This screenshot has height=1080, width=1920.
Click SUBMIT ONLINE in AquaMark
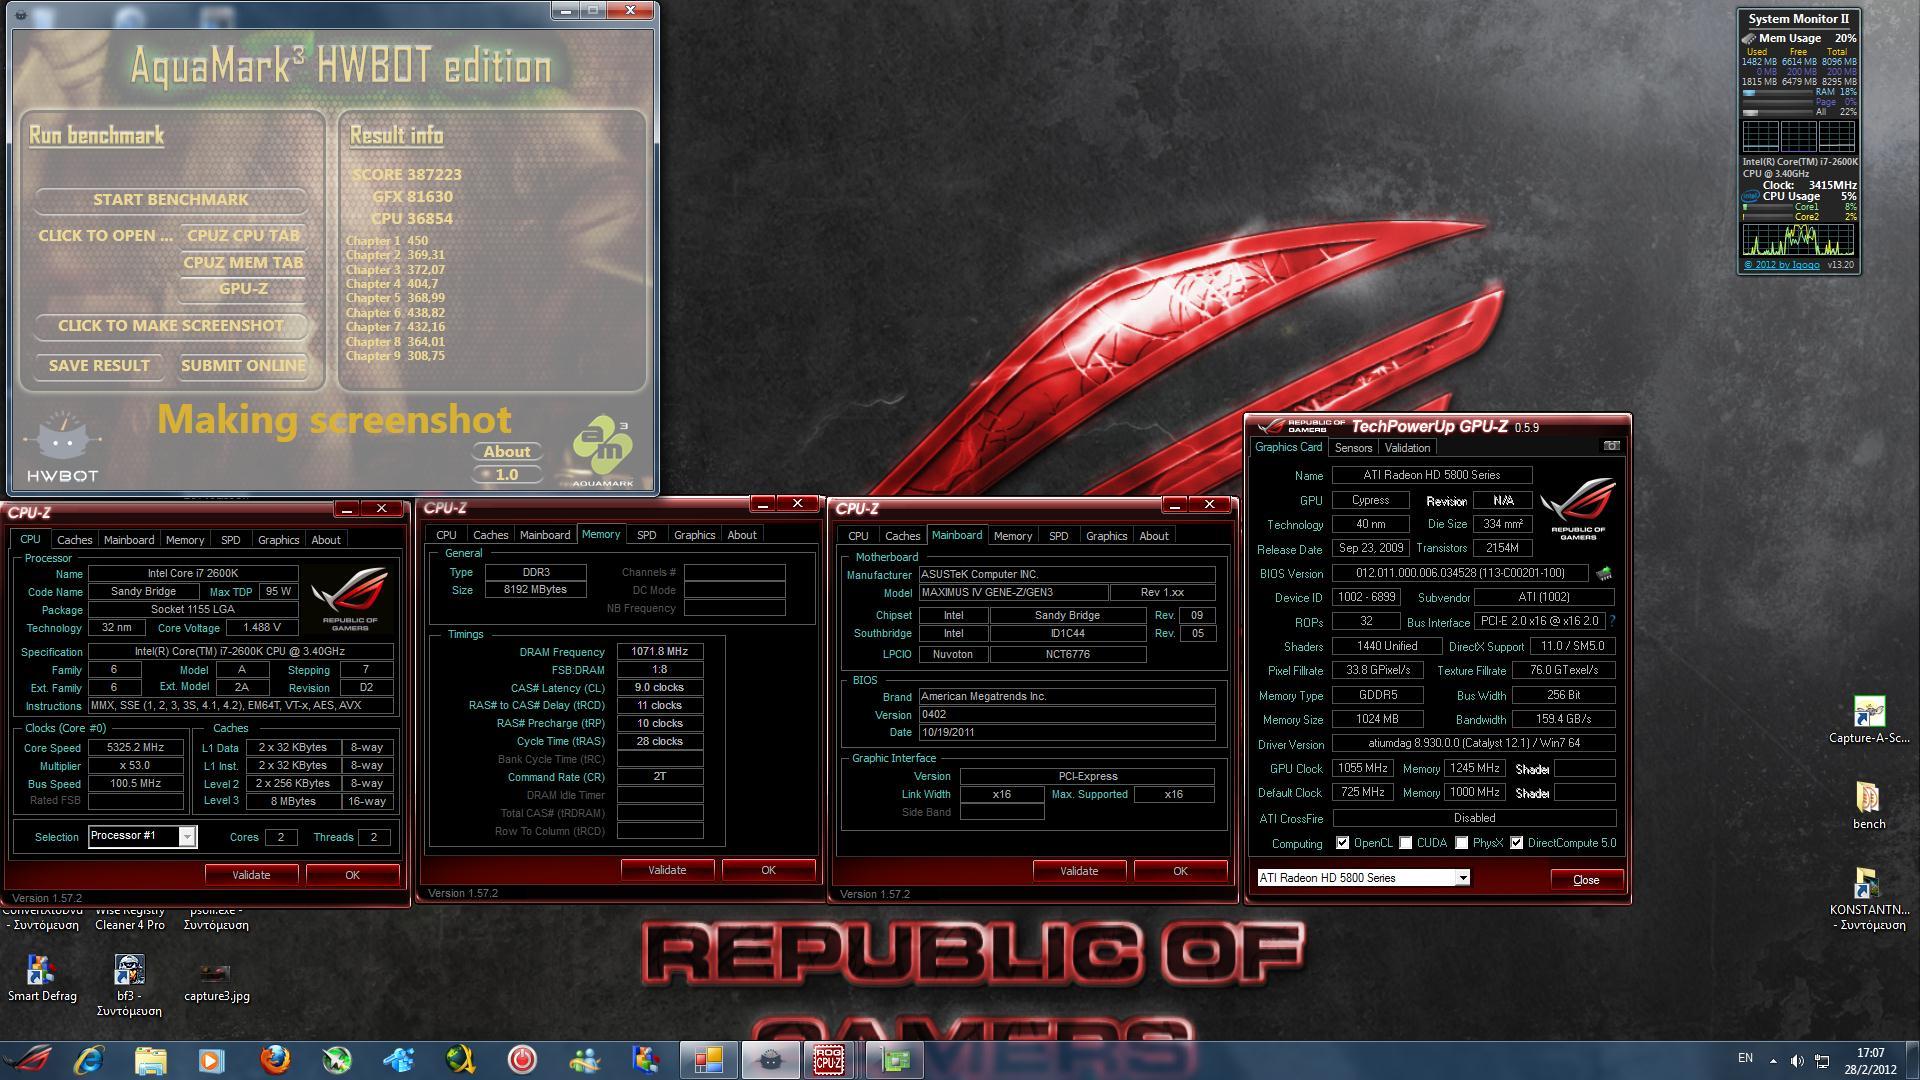click(x=243, y=366)
